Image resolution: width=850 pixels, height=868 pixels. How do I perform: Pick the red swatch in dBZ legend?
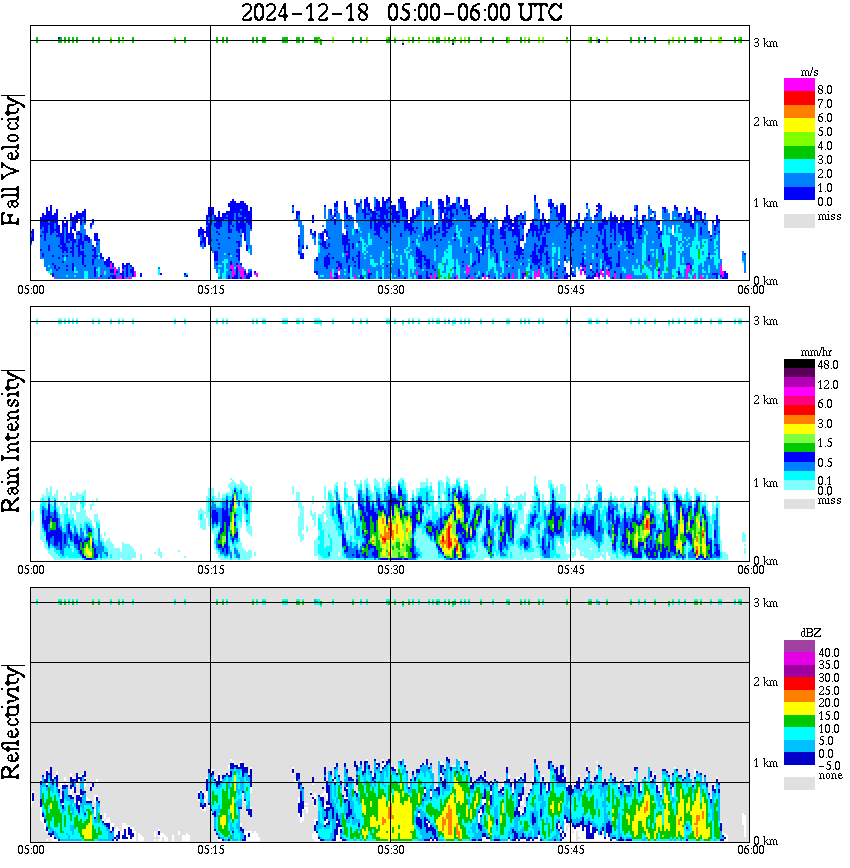799,684
